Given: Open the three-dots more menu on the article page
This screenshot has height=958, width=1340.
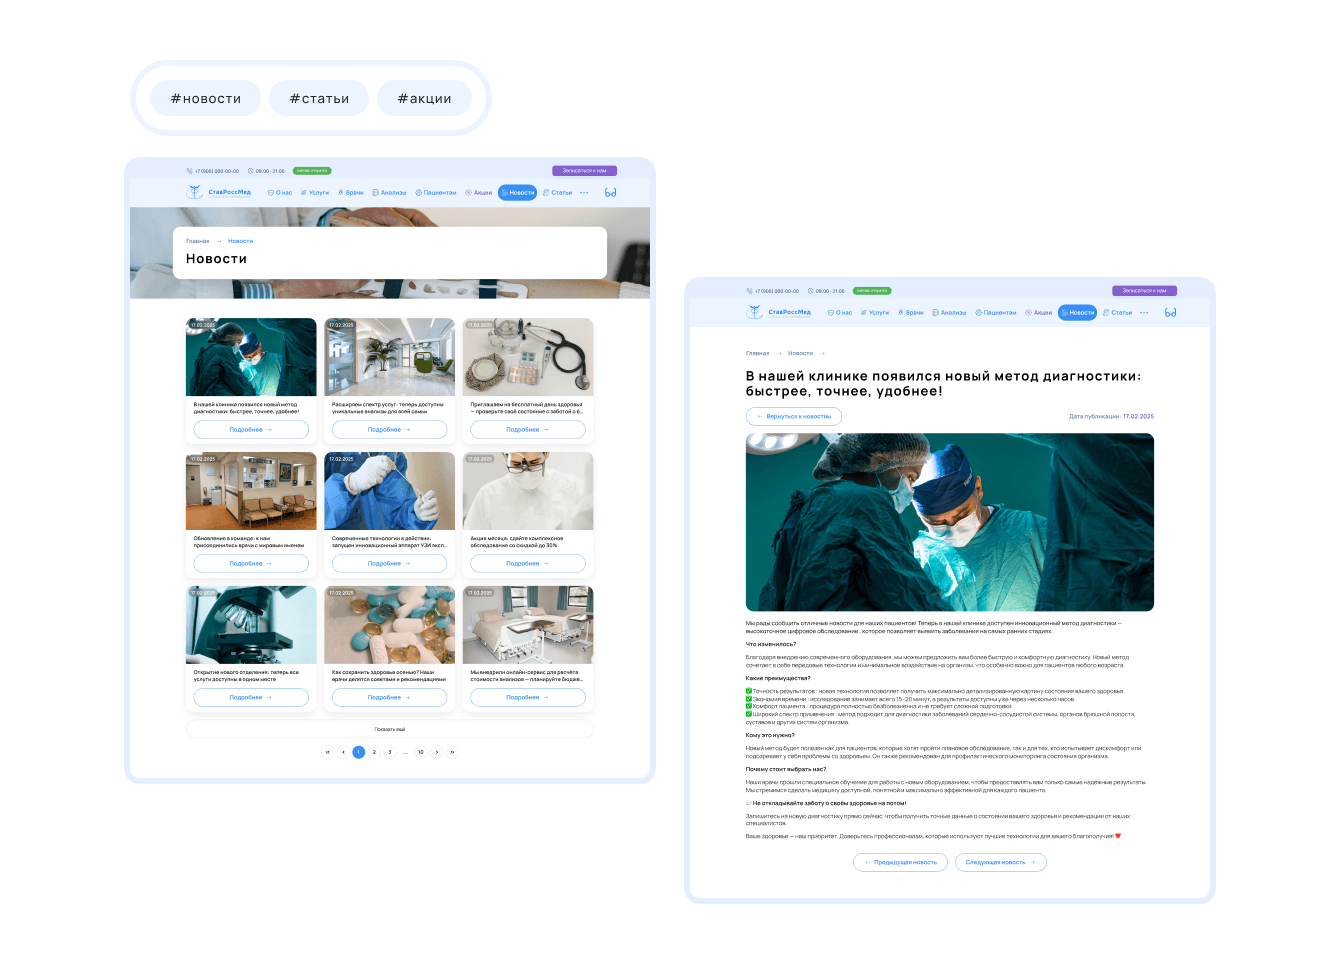Looking at the screenshot, I should click(x=1144, y=312).
